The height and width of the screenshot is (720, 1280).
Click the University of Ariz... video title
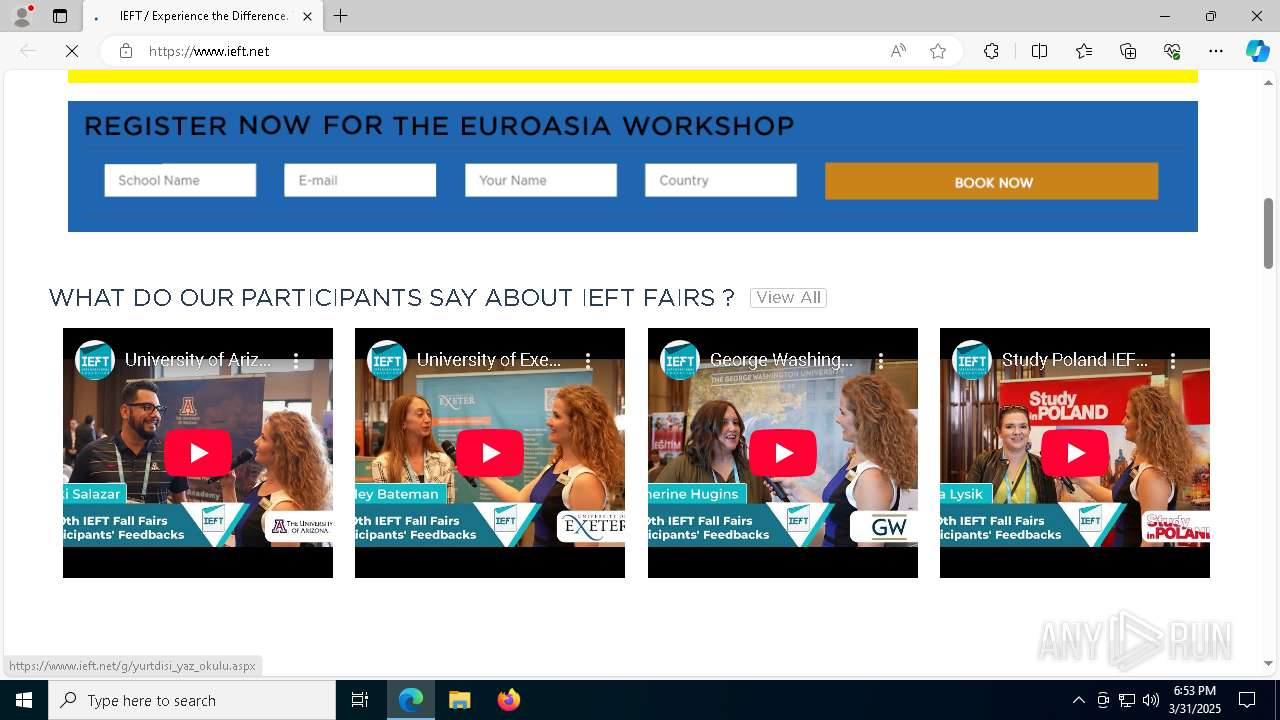tap(198, 360)
